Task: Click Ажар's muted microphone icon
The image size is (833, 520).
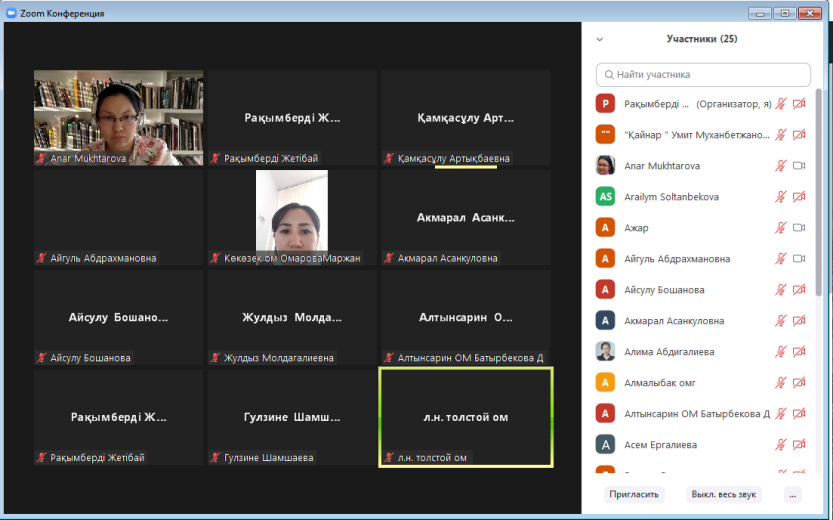Action: click(781, 228)
